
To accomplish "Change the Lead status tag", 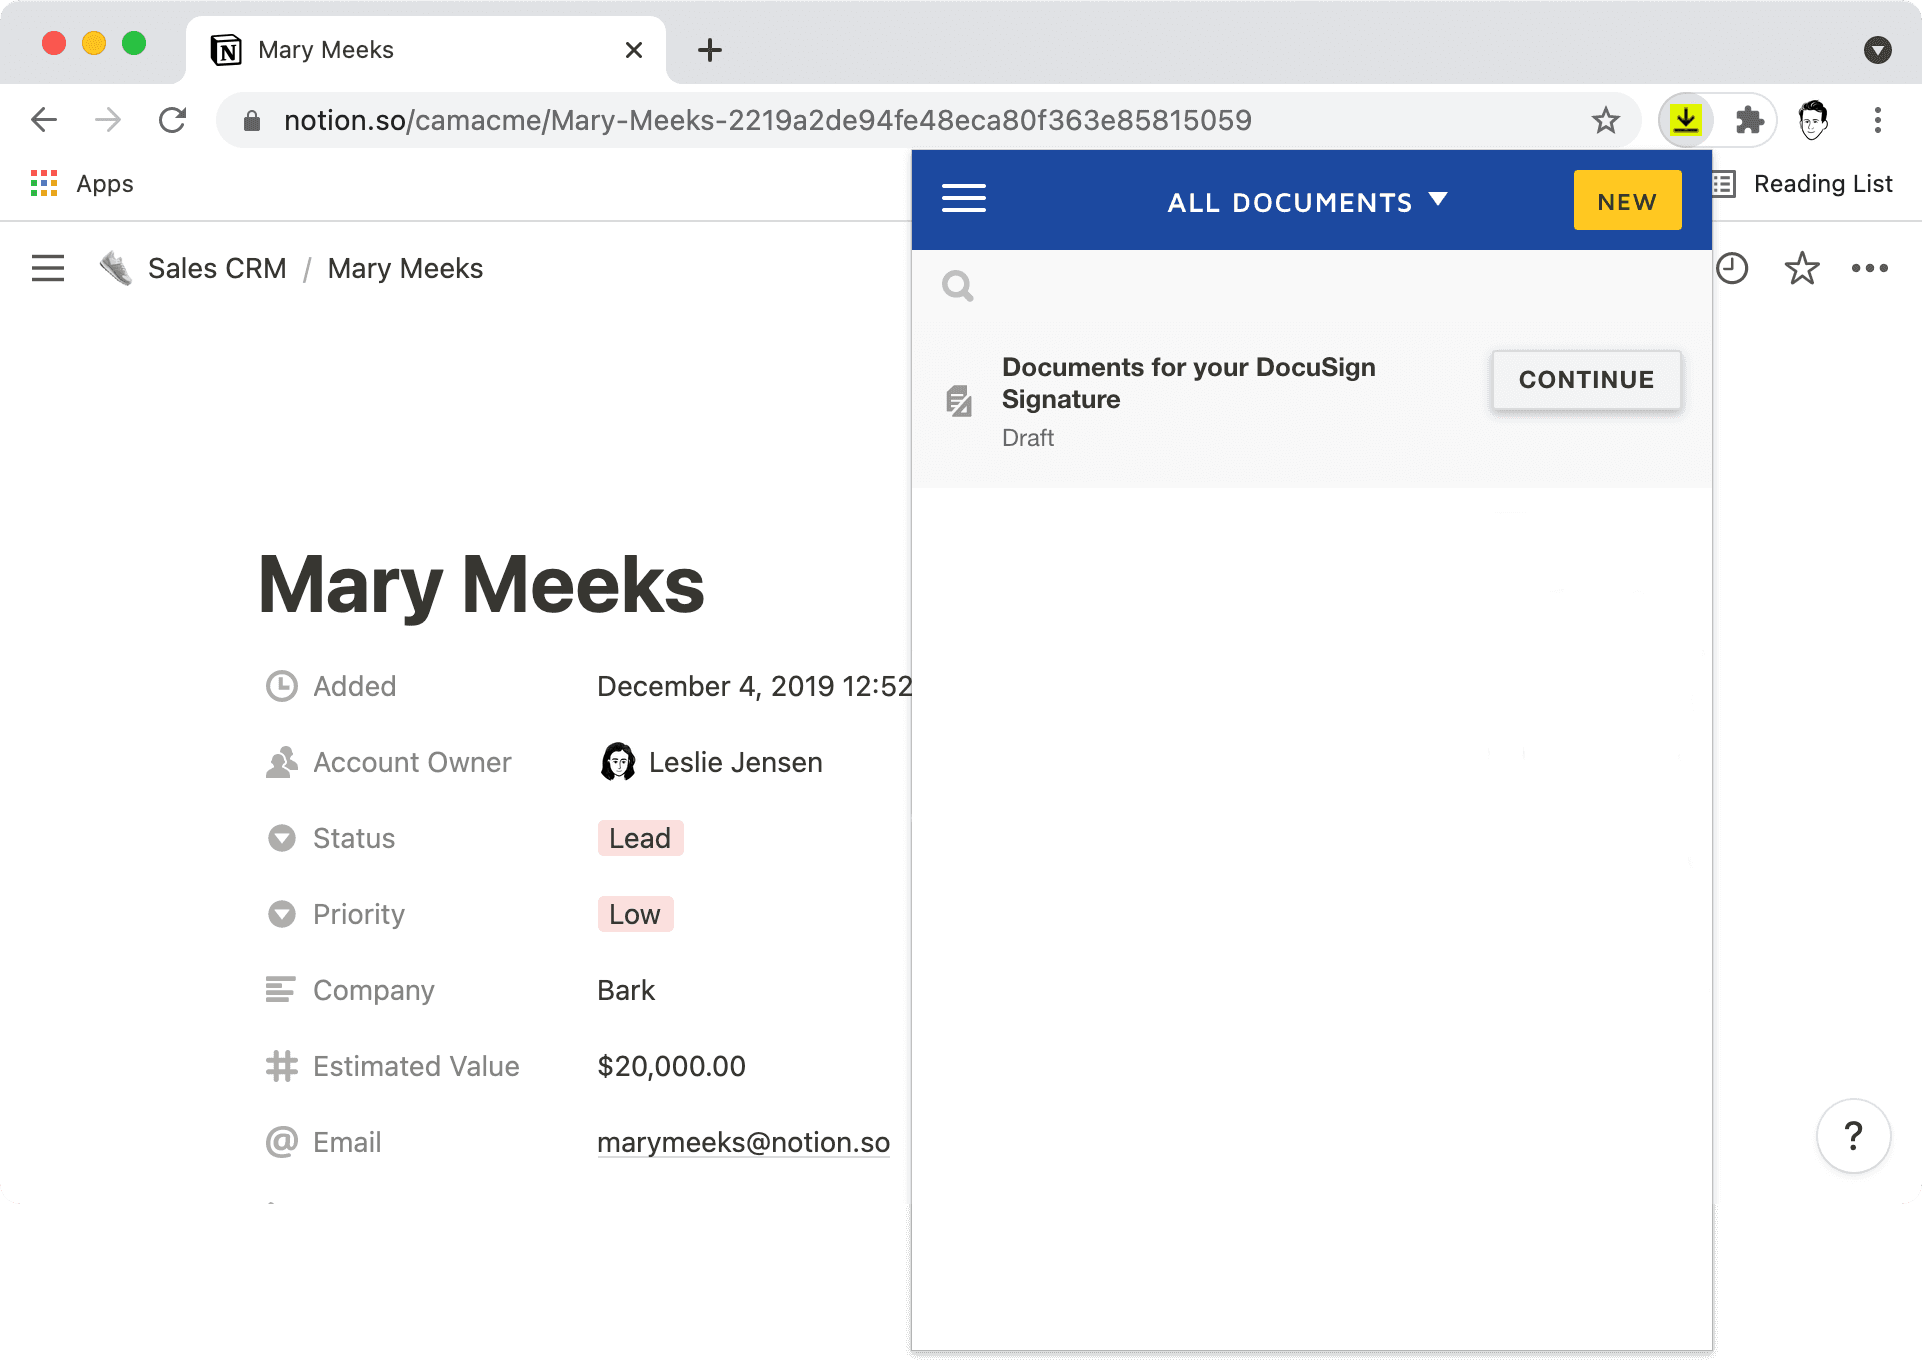I will coord(639,838).
